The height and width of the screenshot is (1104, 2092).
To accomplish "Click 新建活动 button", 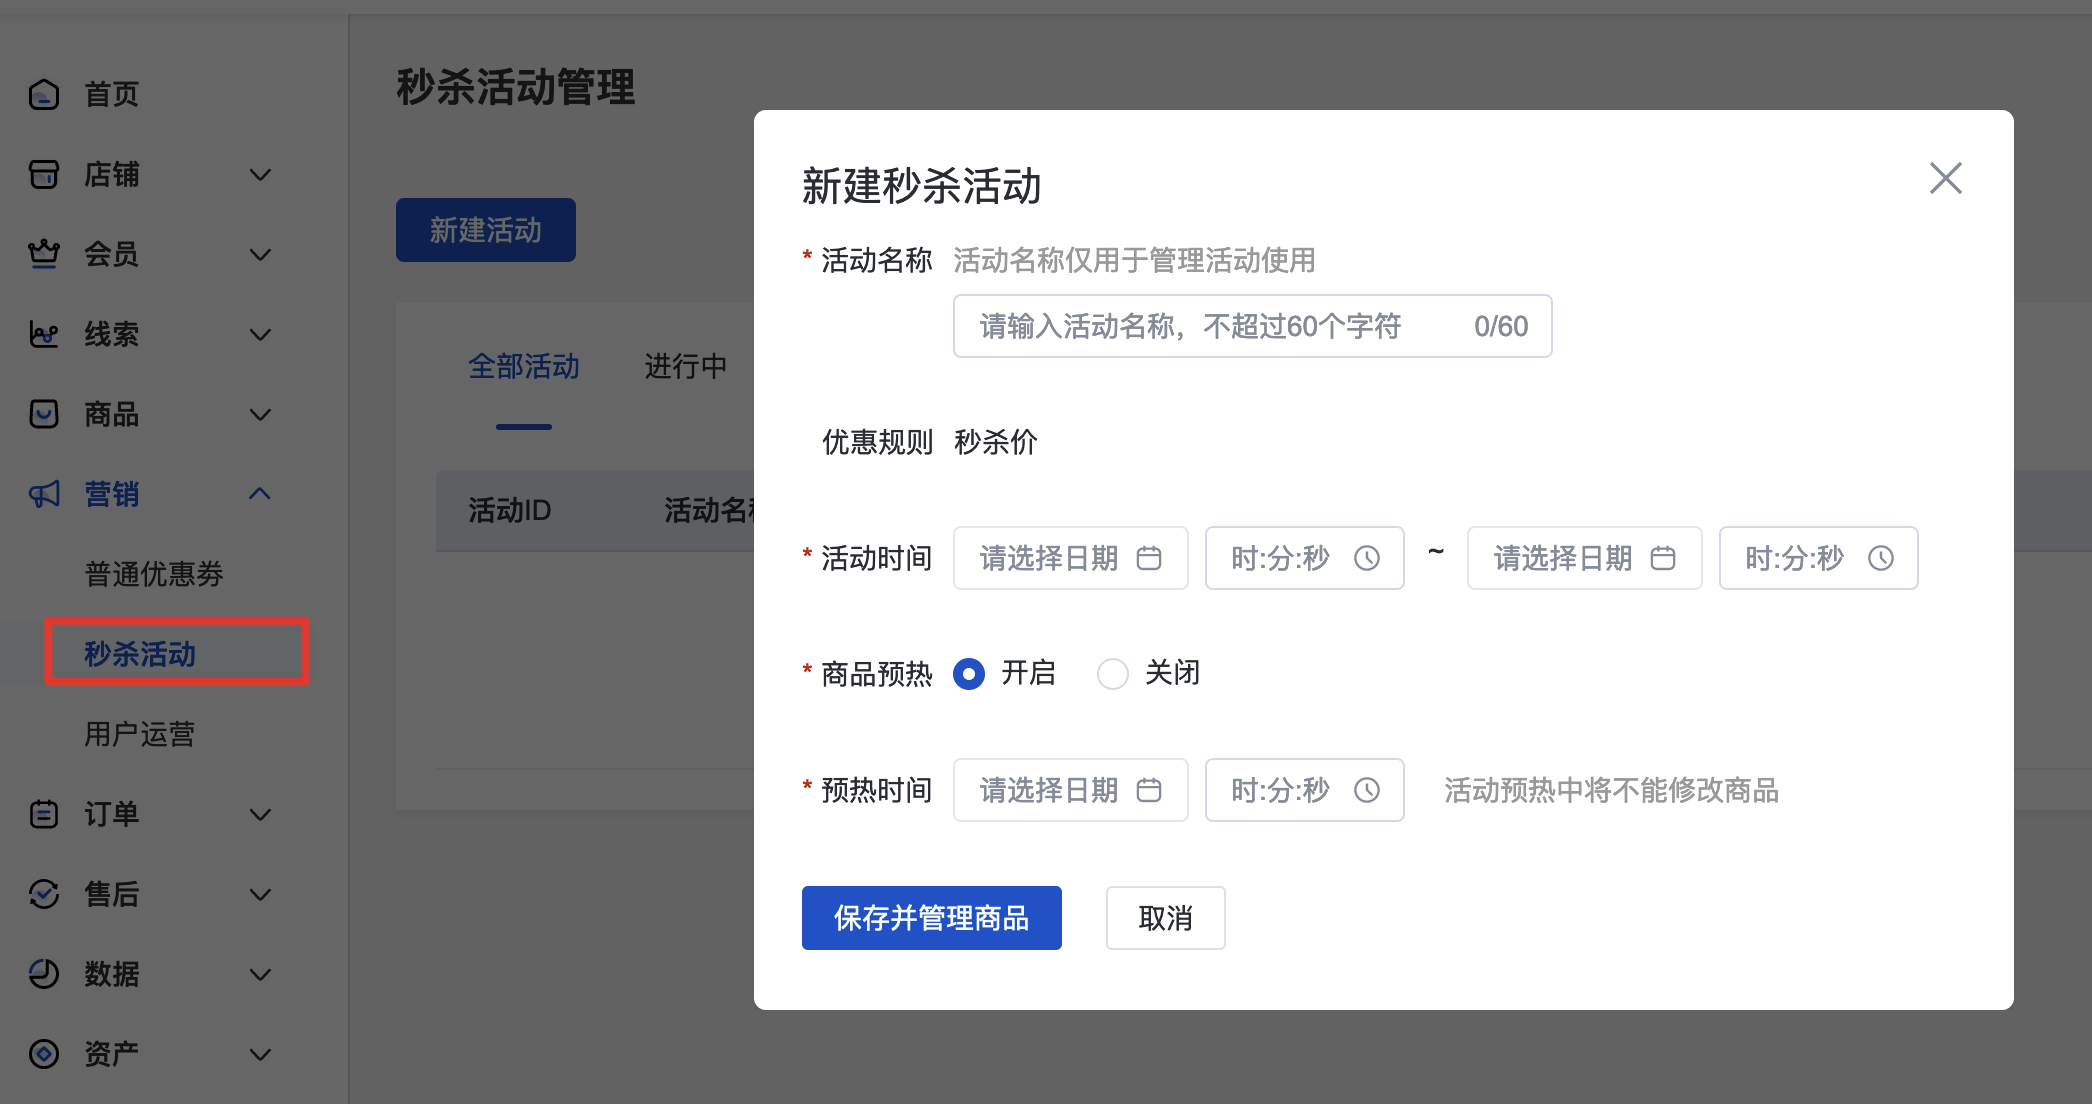I will (486, 230).
